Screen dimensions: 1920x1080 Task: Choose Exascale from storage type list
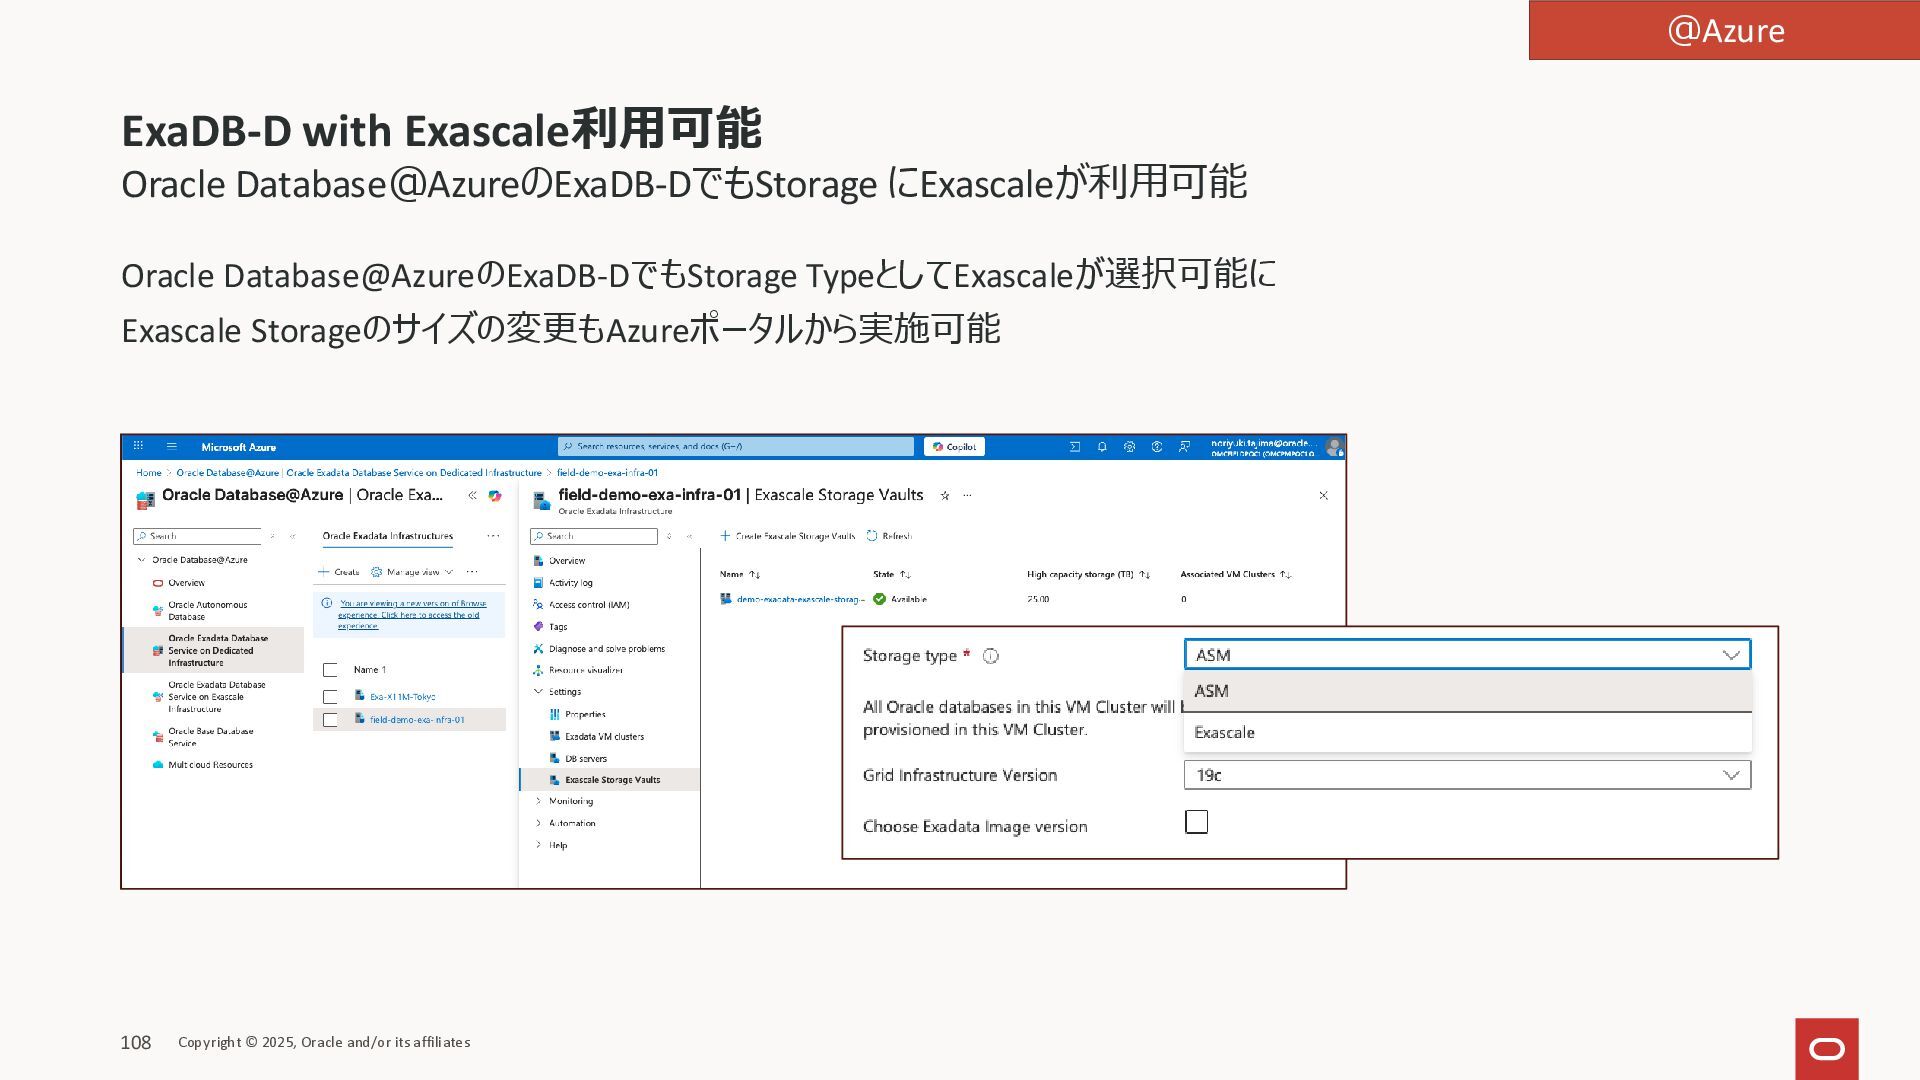click(1224, 733)
